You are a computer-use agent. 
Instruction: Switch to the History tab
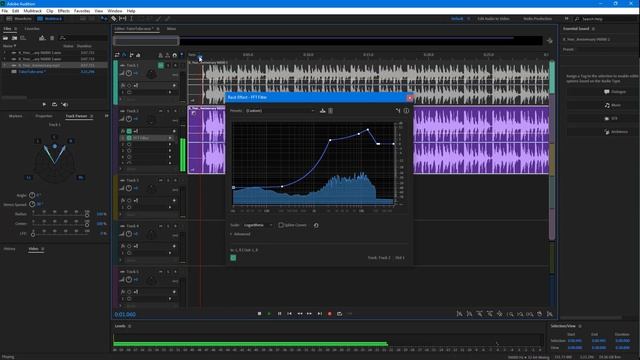coord(9,249)
